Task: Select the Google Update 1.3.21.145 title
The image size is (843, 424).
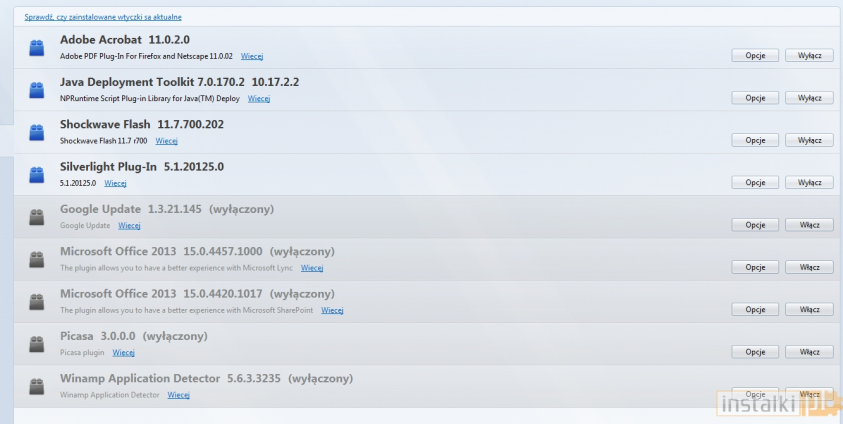Action: coord(167,210)
